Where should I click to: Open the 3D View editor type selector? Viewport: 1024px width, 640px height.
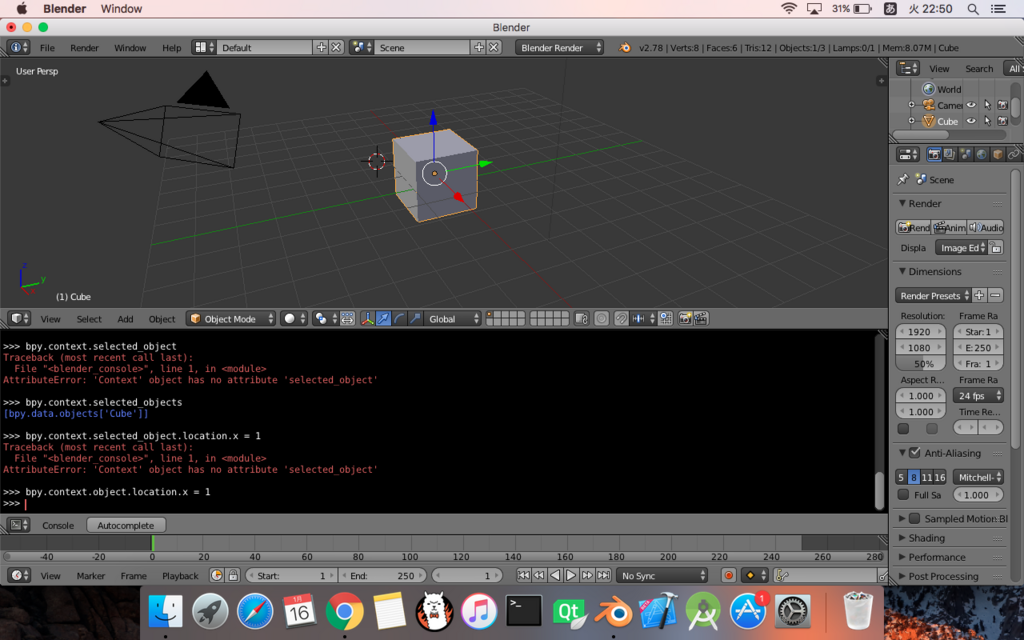(20, 319)
